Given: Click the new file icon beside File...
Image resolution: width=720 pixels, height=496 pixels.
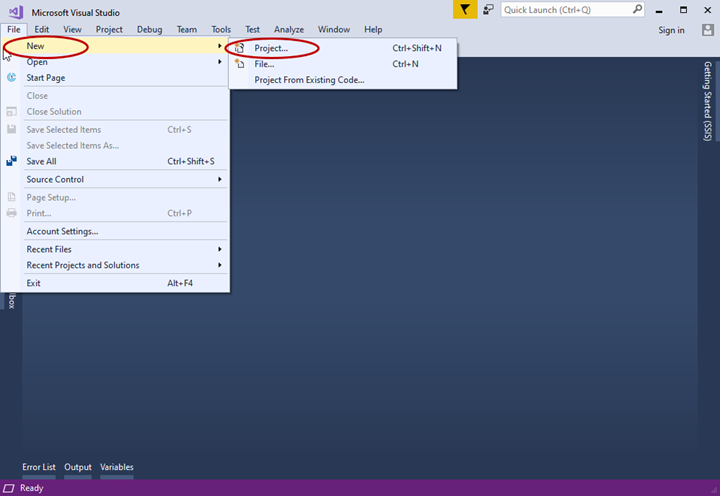Looking at the screenshot, I should coord(240,64).
